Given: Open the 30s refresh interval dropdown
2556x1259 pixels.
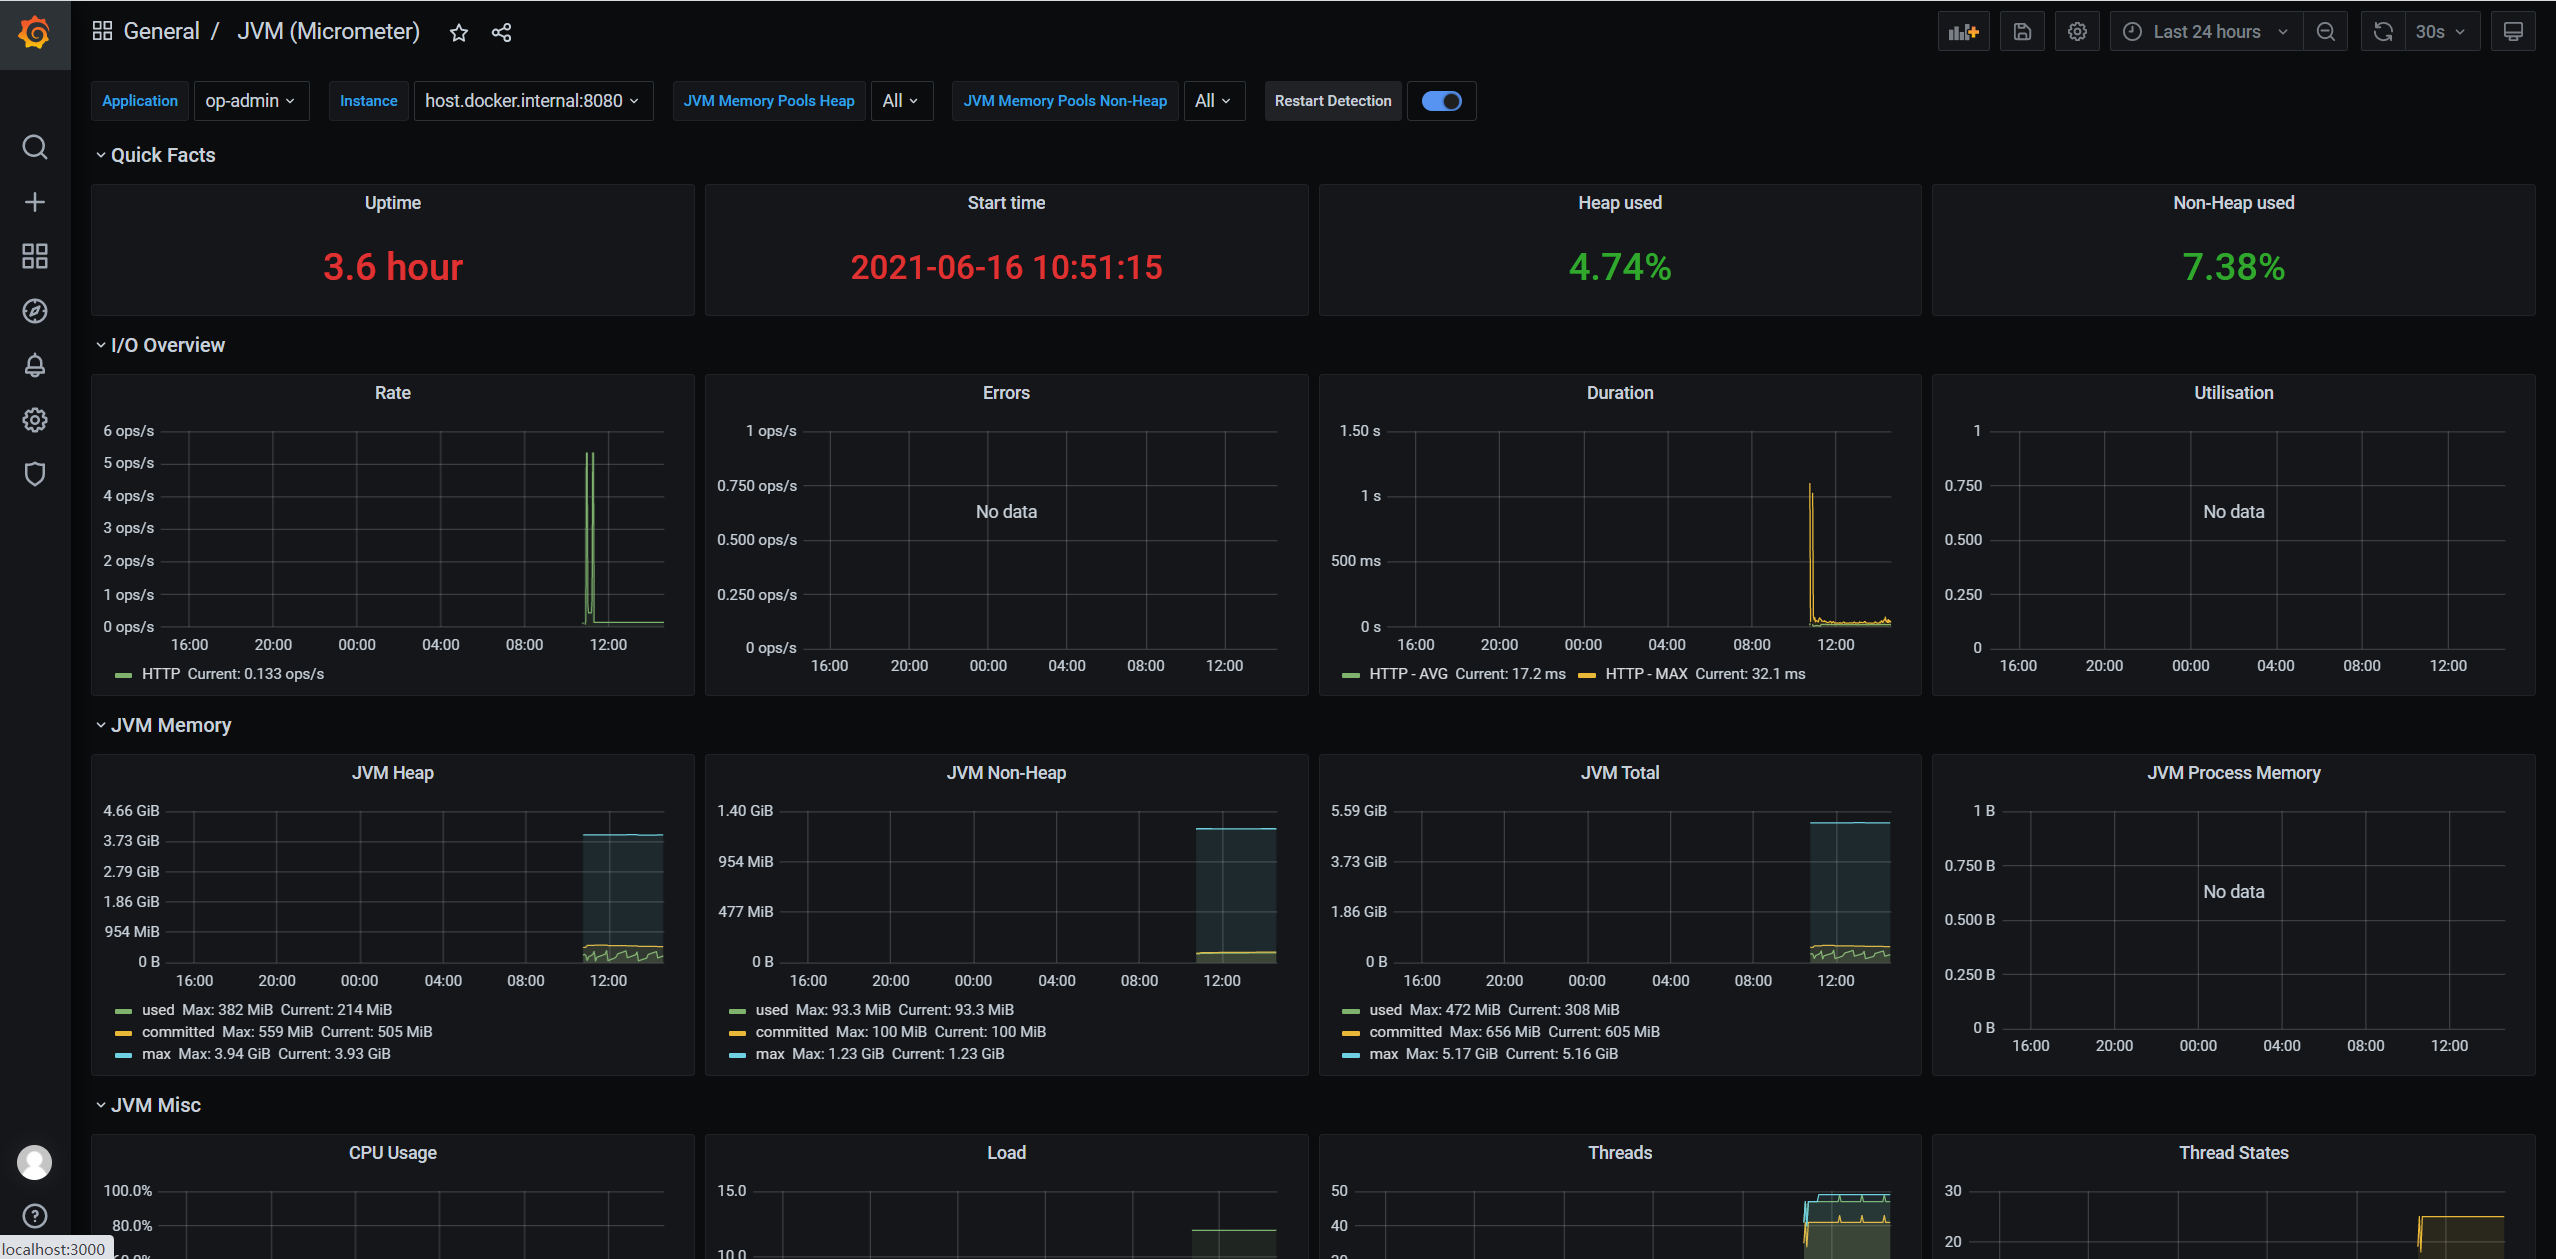Looking at the screenshot, I should point(2442,32).
